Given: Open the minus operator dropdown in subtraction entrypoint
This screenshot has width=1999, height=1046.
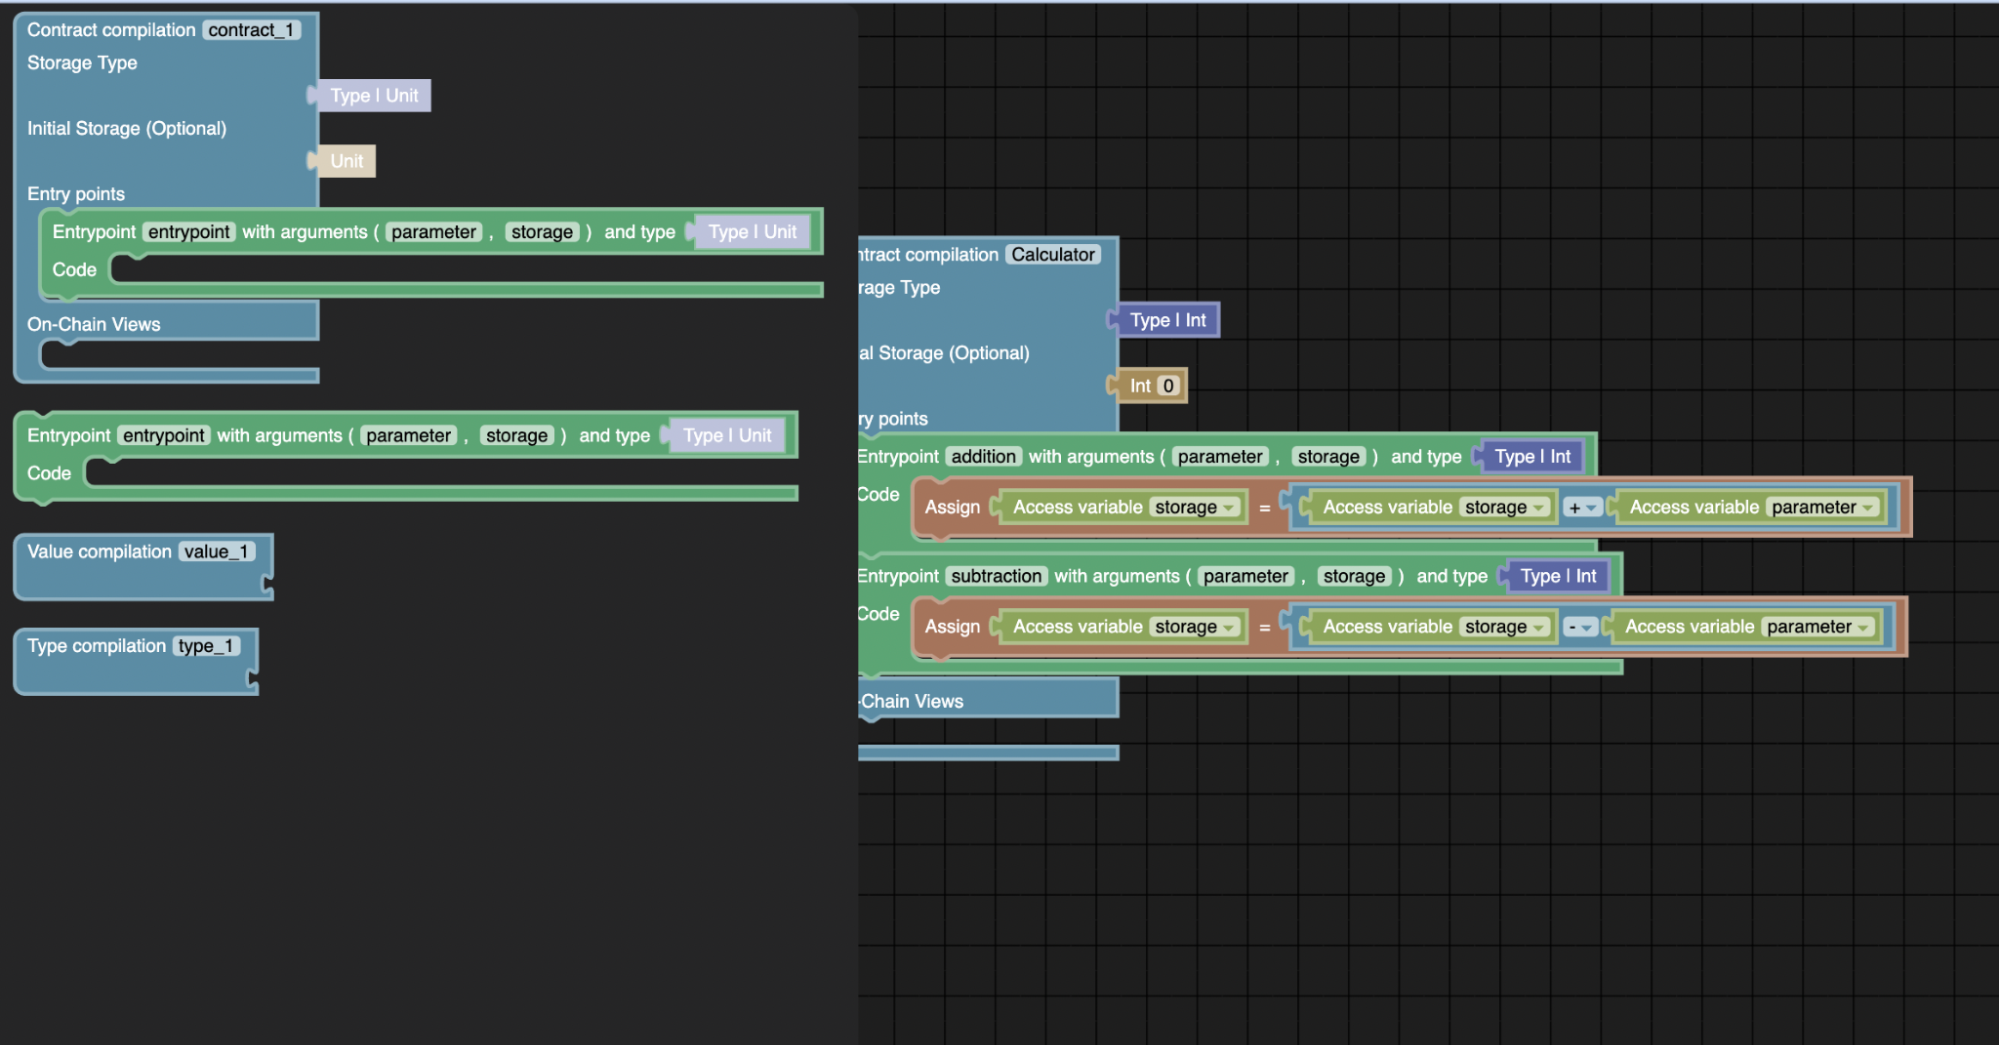Looking at the screenshot, I should point(1580,628).
